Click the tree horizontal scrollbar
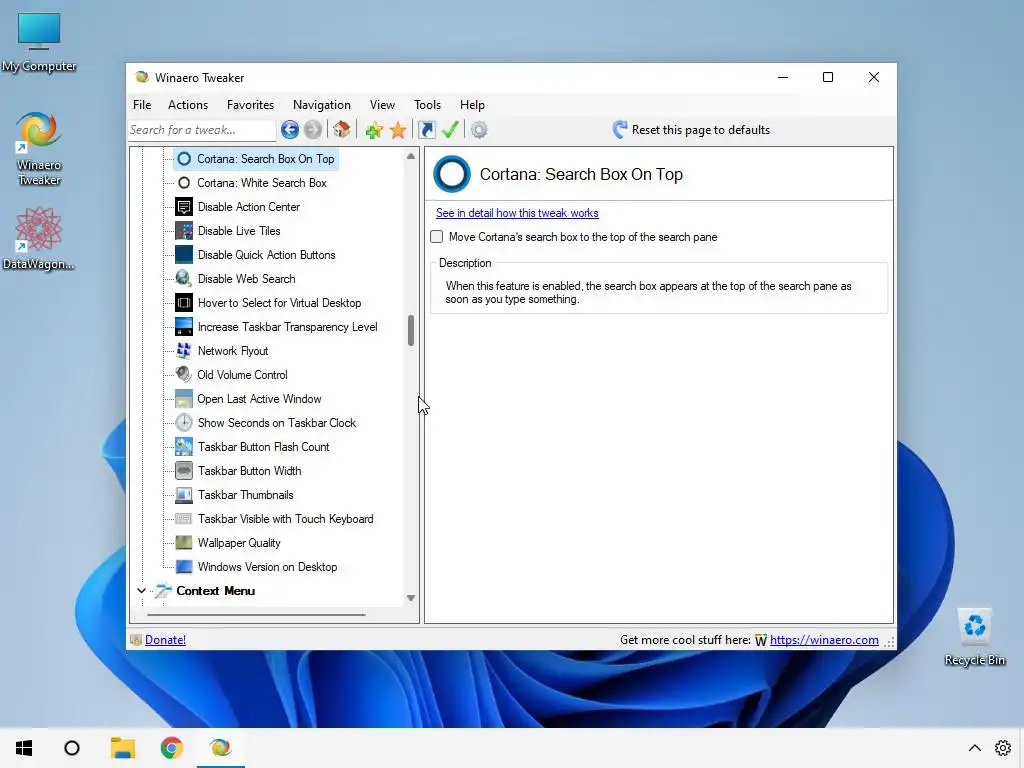The width and height of the screenshot is (1024, 768). tap(256, 615)
